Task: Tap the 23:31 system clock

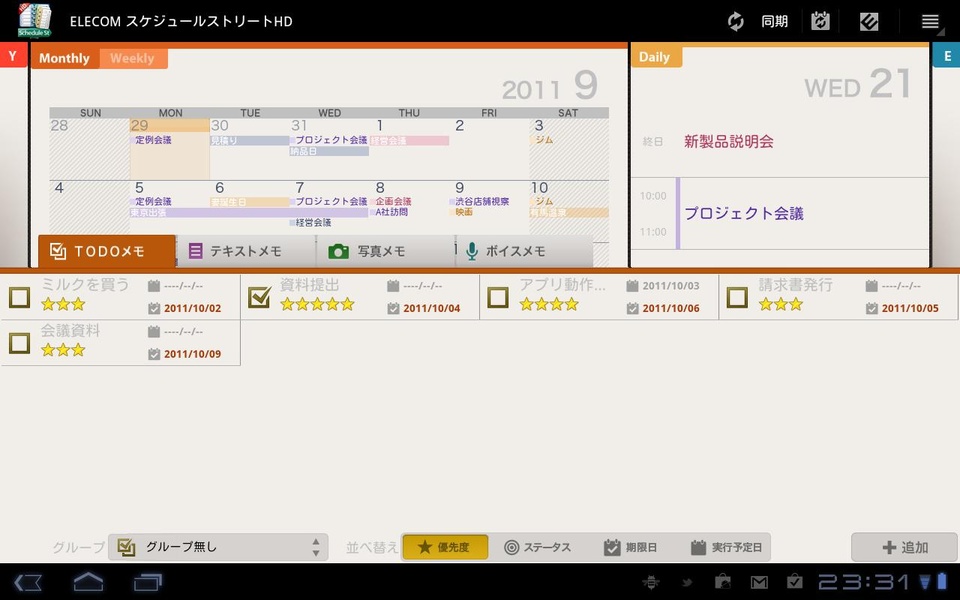Action: point(864,582)
